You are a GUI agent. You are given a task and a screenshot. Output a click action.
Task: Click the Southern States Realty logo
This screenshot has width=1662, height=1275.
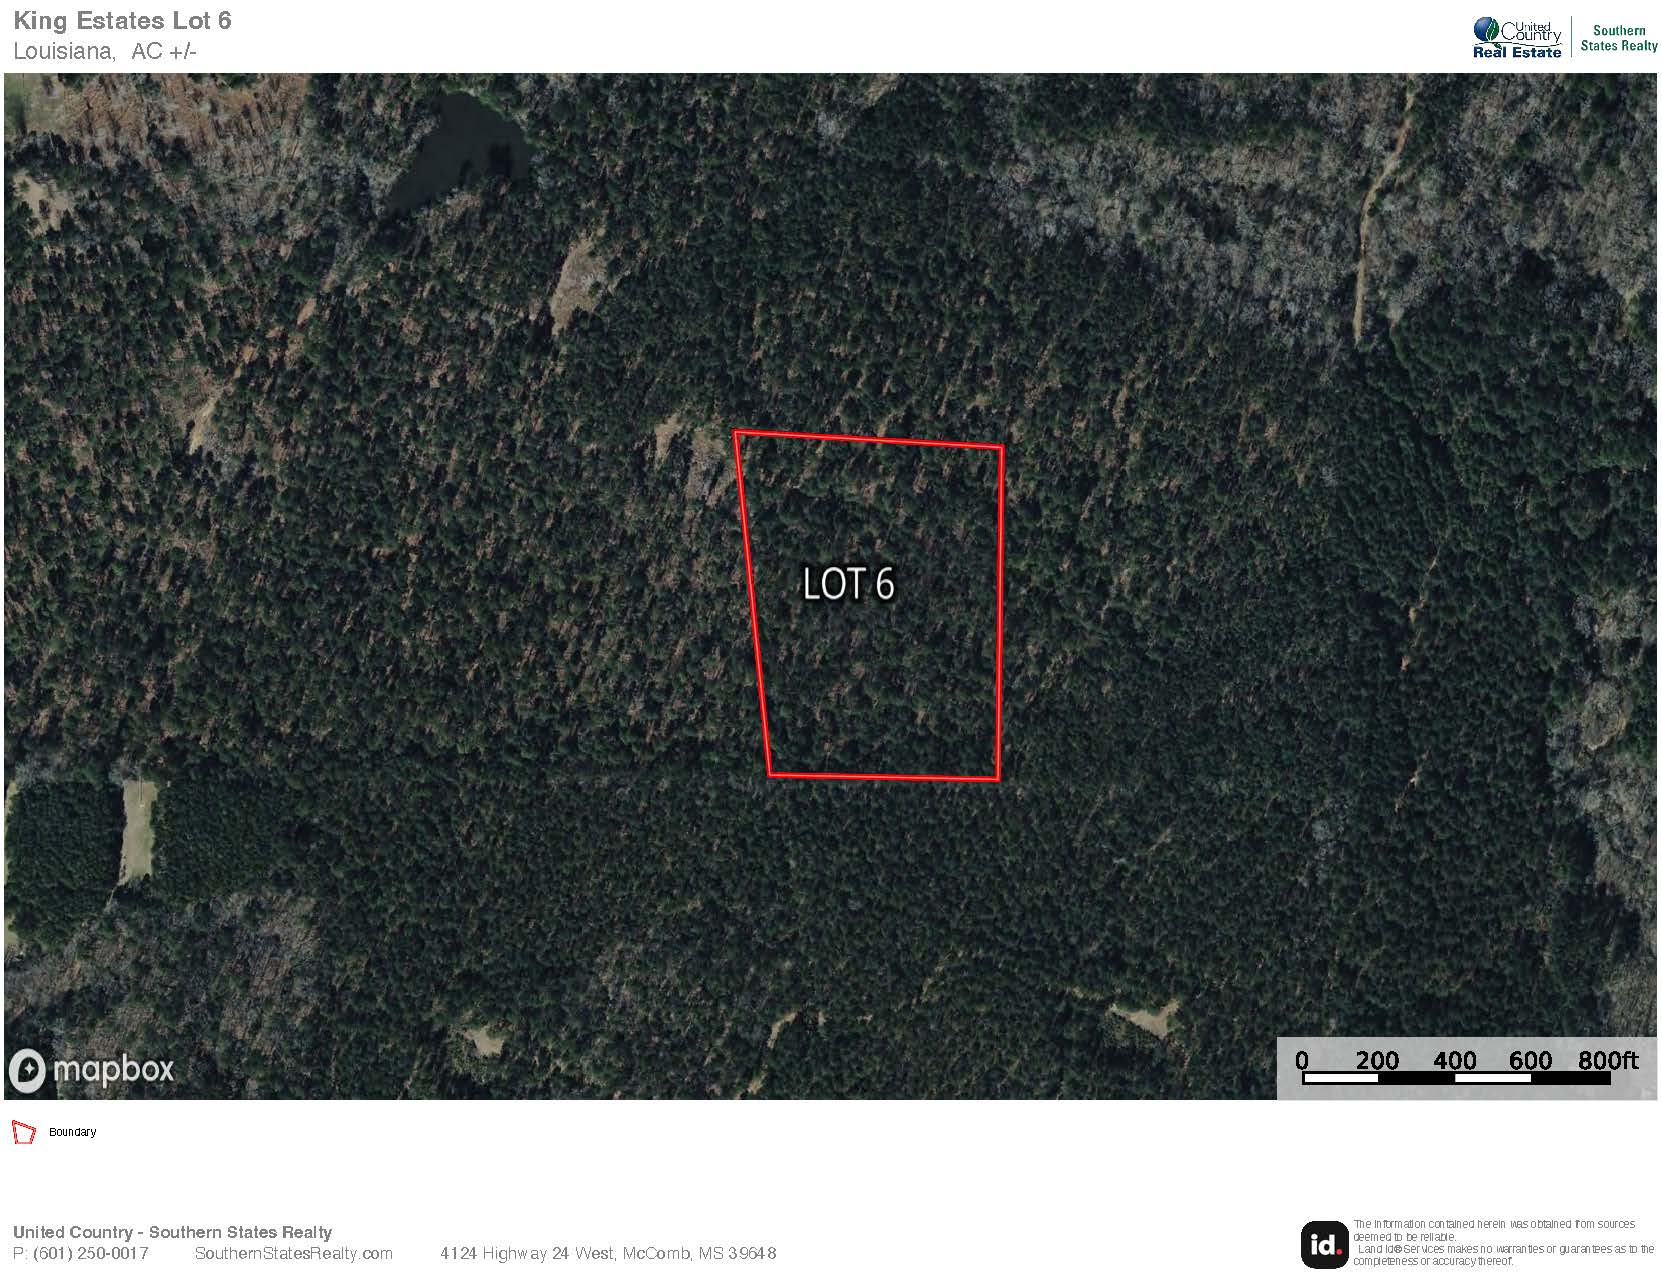coord(1619,38)
